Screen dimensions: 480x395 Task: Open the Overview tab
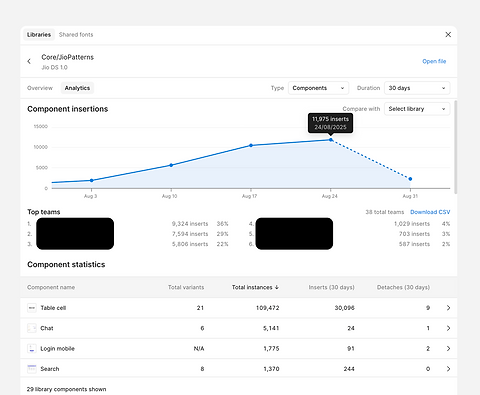point(40,88)
